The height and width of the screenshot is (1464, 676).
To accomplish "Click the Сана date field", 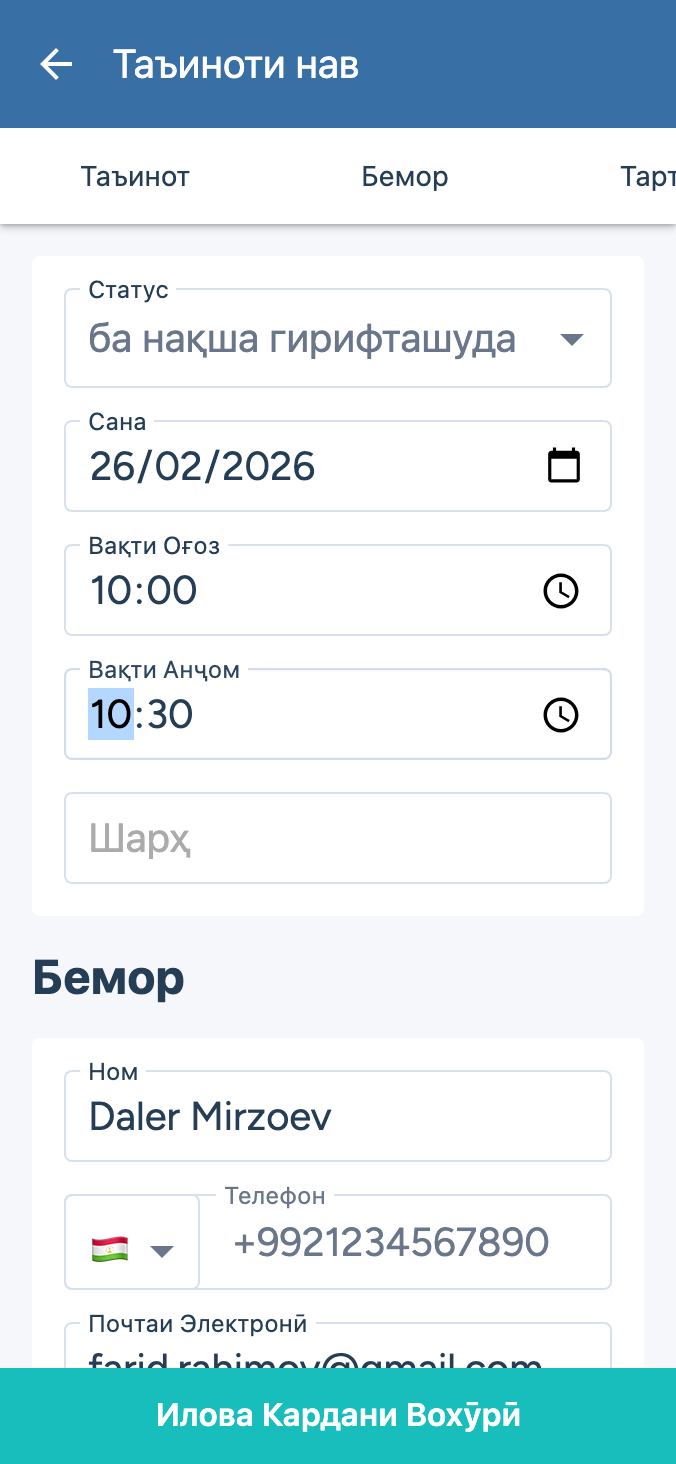I will 300,467.
